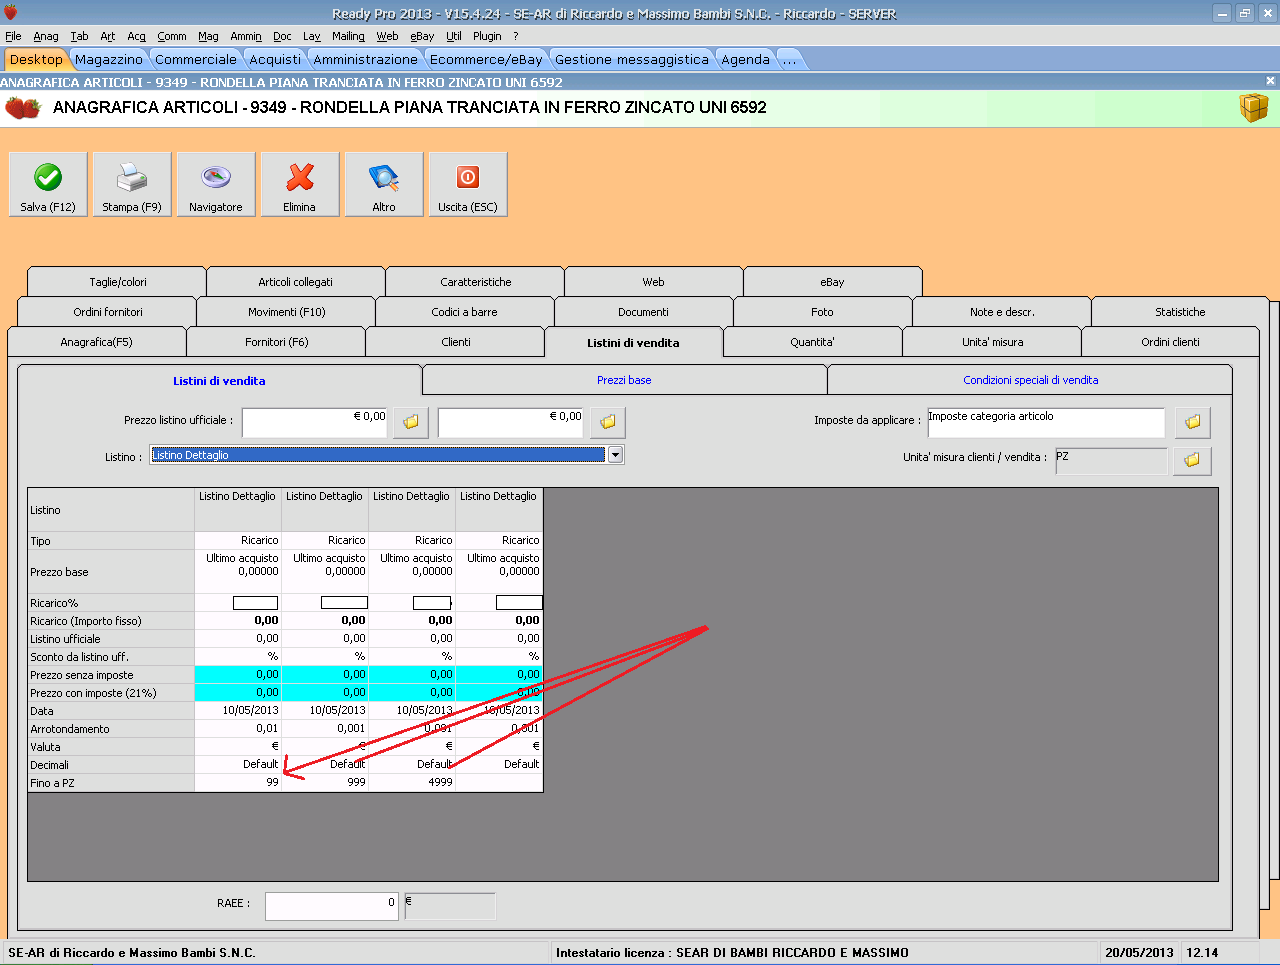Open the File menu

(x=13, y=36)
